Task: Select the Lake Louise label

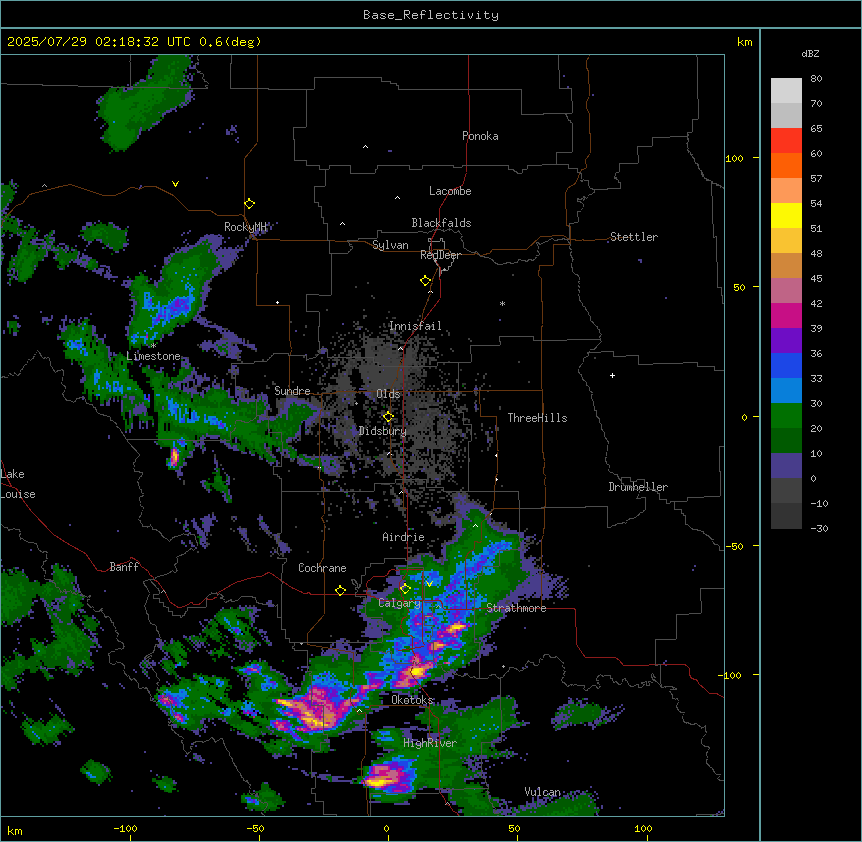Action: [18, 484]
